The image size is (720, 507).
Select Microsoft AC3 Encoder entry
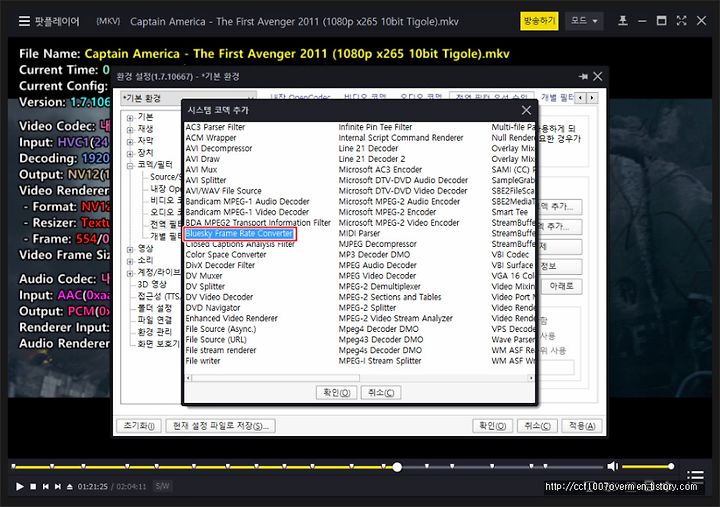click(x=380, y=169)
